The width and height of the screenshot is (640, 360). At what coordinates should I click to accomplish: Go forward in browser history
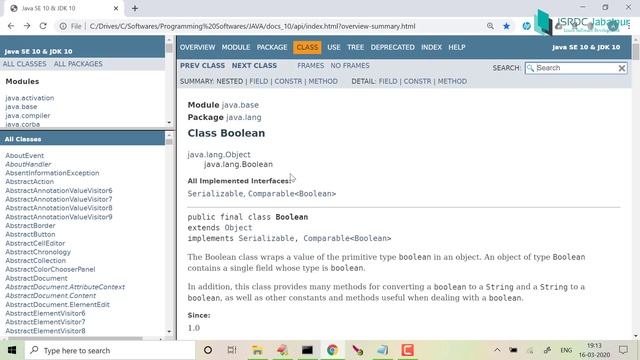click(x=27, y=26)
